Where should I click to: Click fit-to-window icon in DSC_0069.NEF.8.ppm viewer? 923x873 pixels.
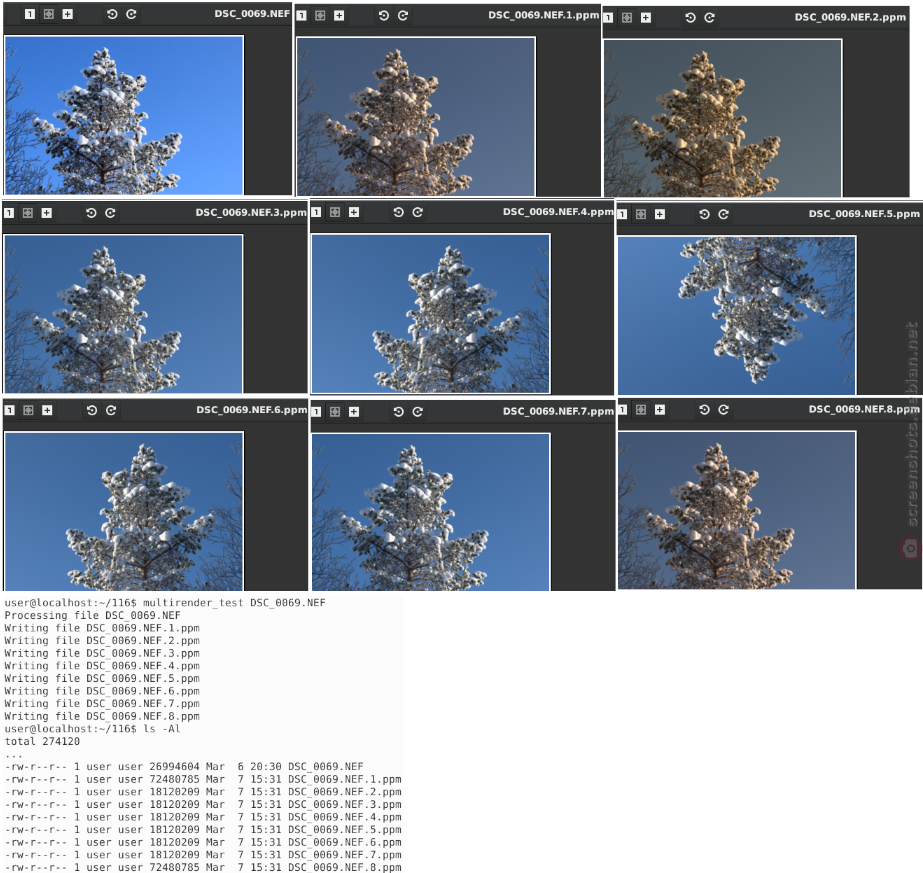click(x=641, y=410)
